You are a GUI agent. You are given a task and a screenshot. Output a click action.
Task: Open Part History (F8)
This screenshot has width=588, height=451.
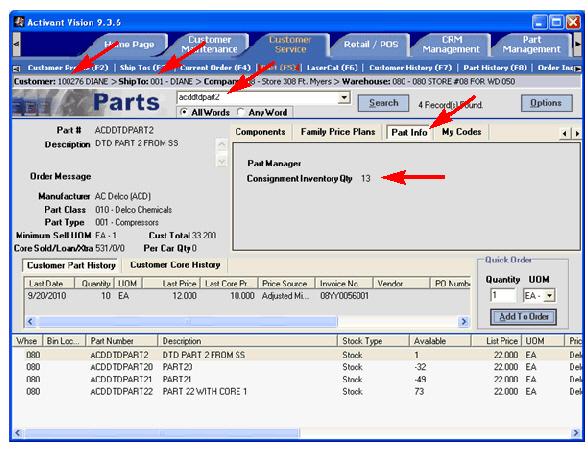(495, 68)
